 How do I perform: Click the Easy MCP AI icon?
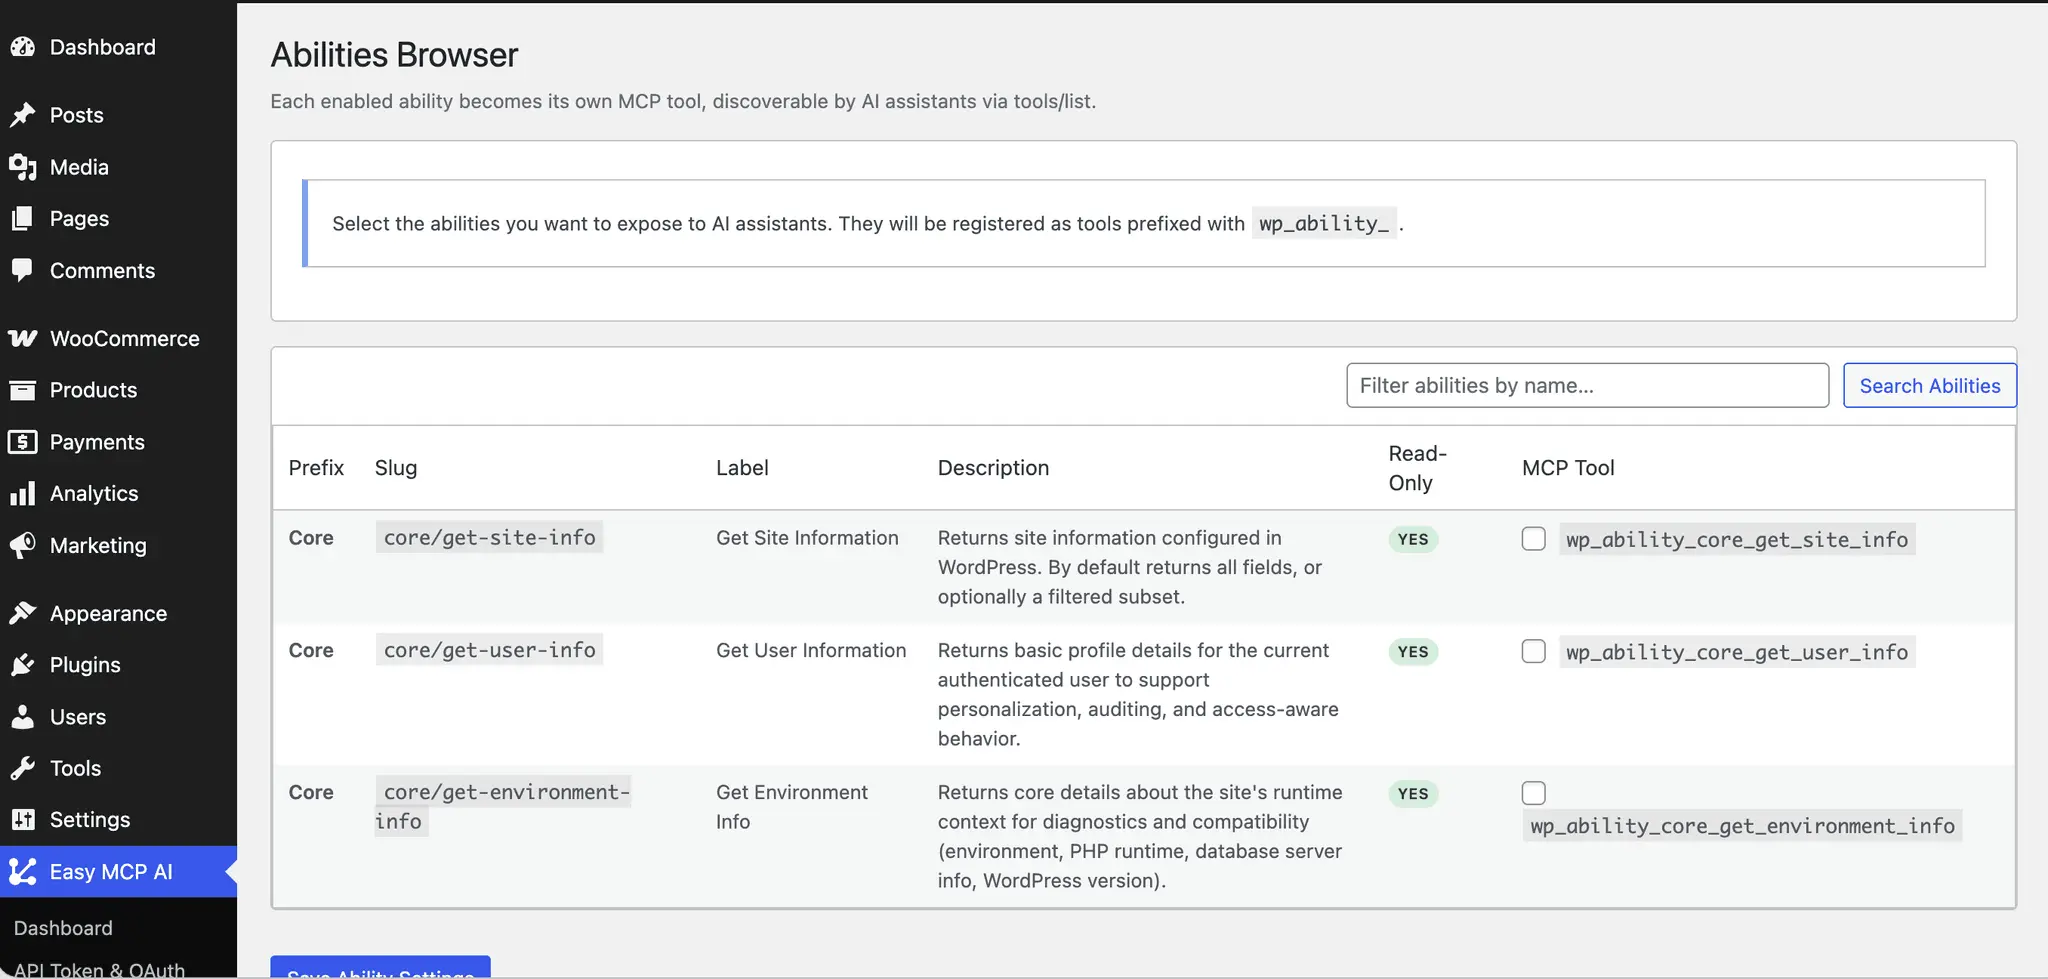[23, 872]
